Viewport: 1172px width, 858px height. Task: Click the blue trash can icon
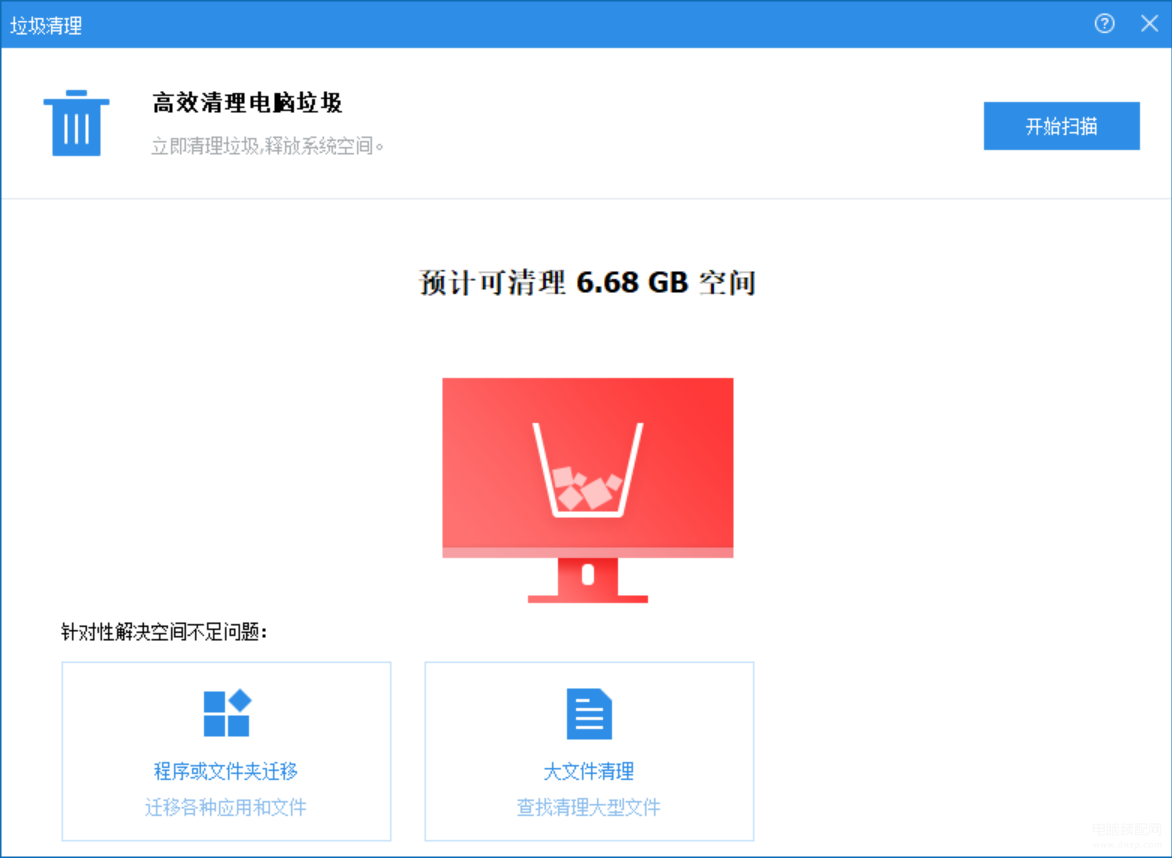click(76, 123)
